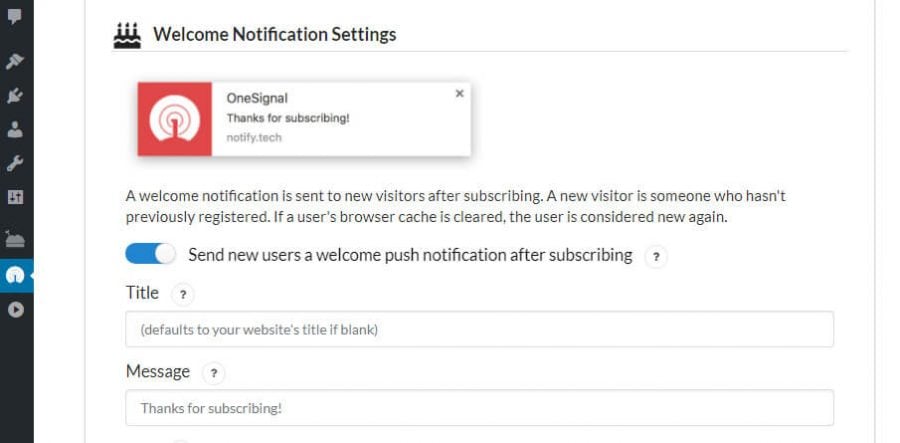
Task: Click the help icon next to Title
Action: pos(182,295)
